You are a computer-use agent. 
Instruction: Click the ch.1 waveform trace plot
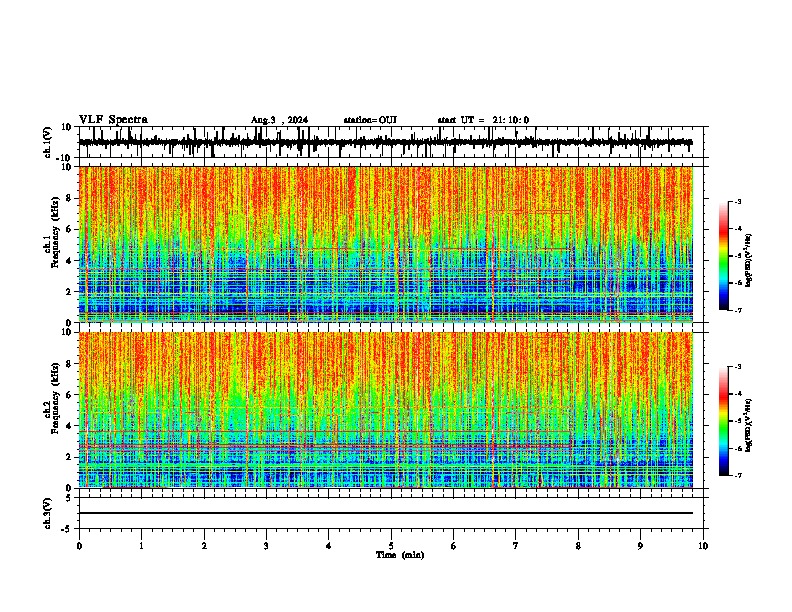(x=386, y=142)
